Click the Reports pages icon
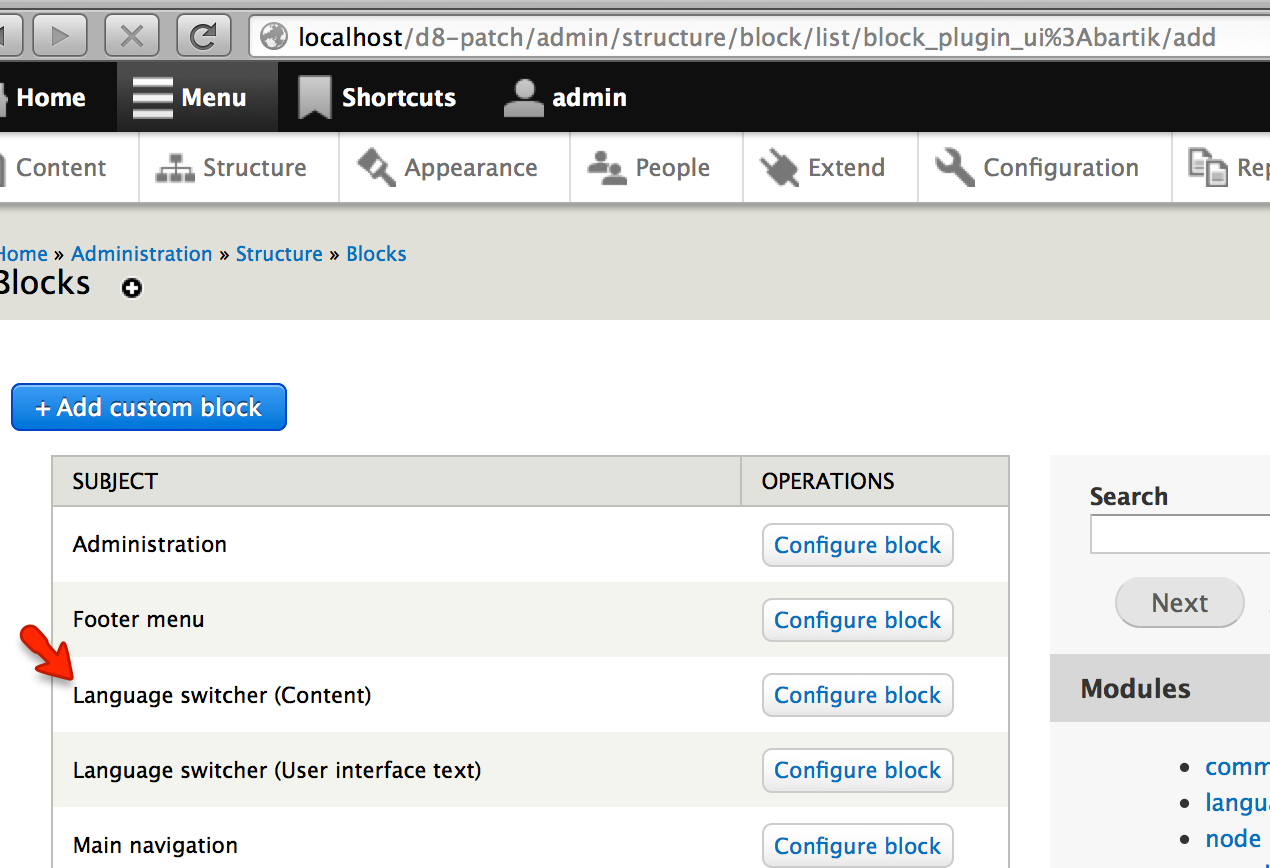Screen dimensions: 1270x868 1210,167
